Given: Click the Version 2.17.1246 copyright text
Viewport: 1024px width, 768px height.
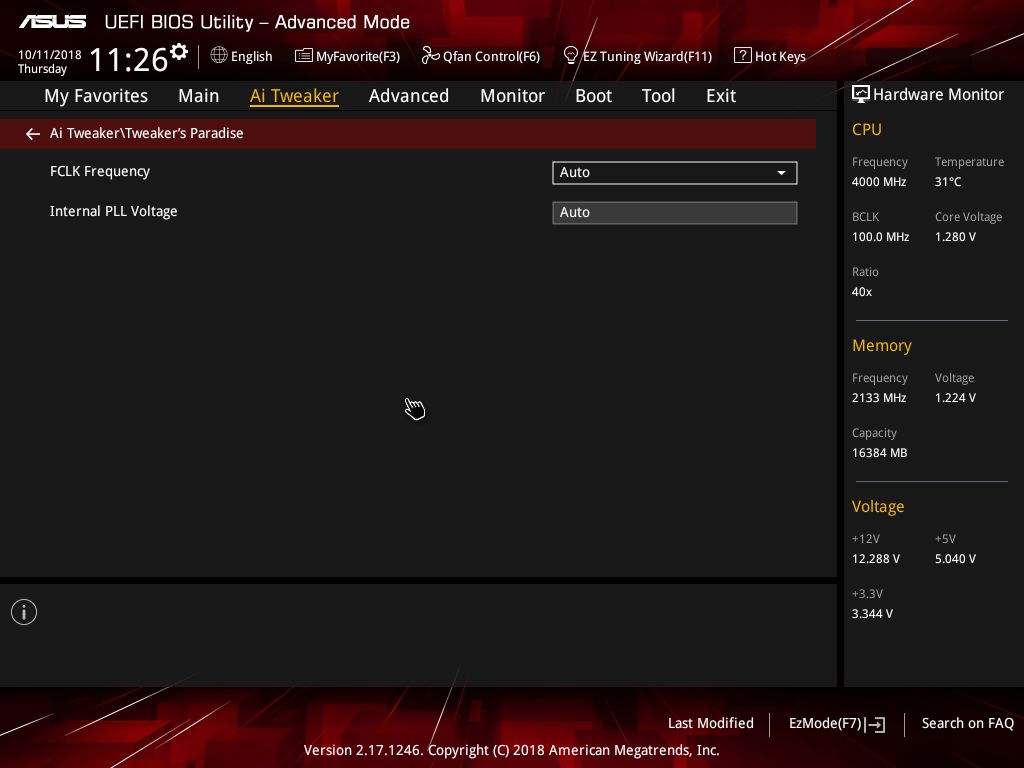Looking at the screenshot, I should 511,750.
